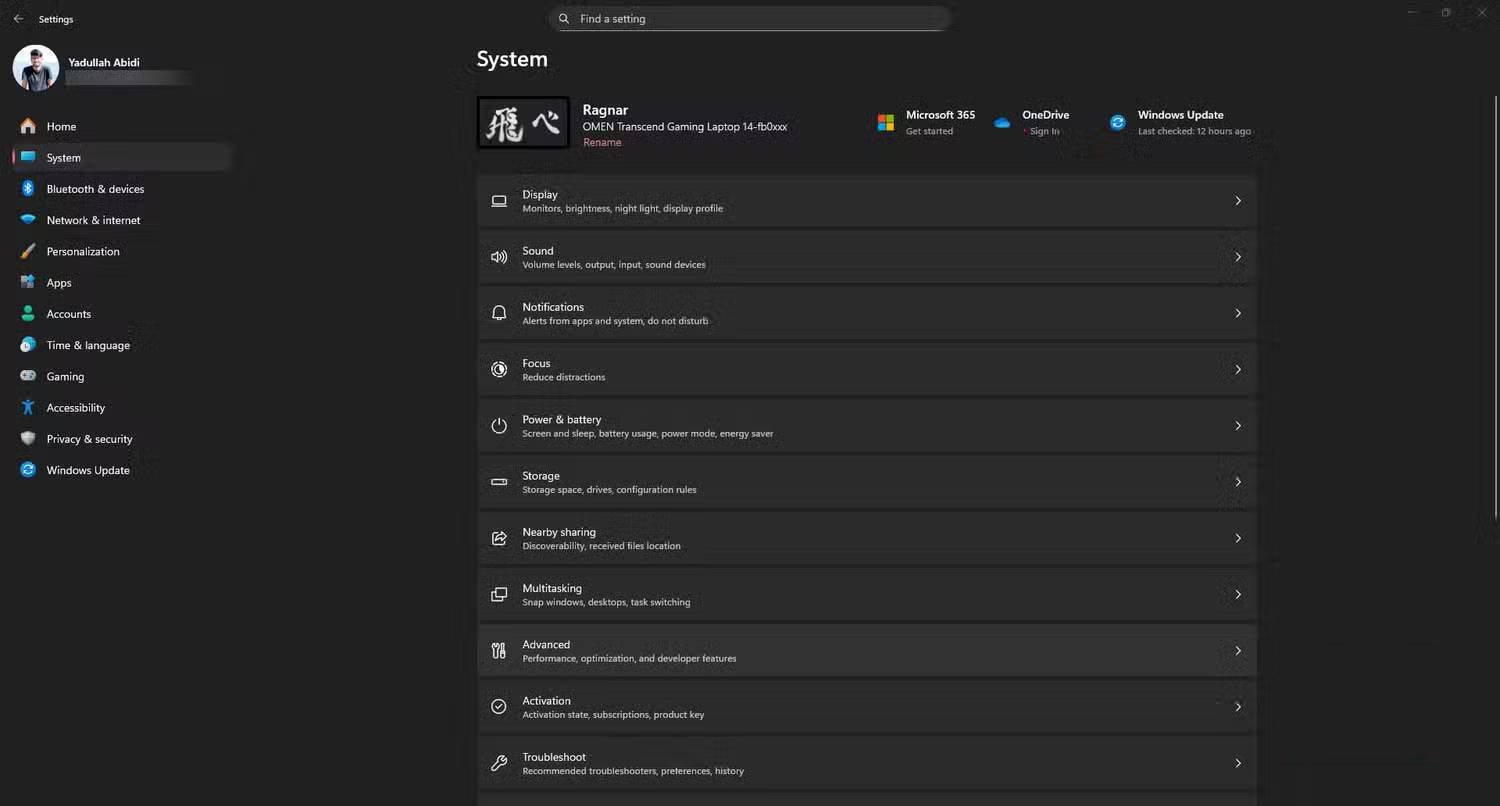1500x806 pixels.
Task: Click the Personalization paintbrush icon
Action: 28,251
